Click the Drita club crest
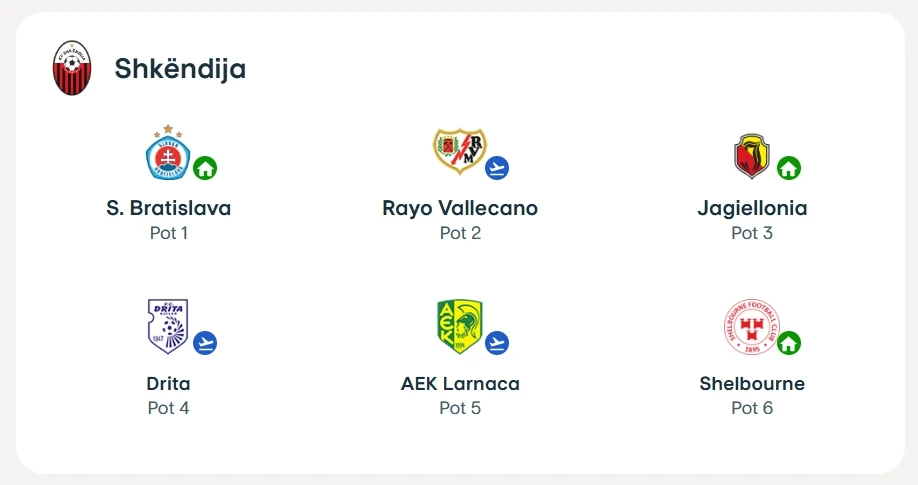 tap(168, 326)
